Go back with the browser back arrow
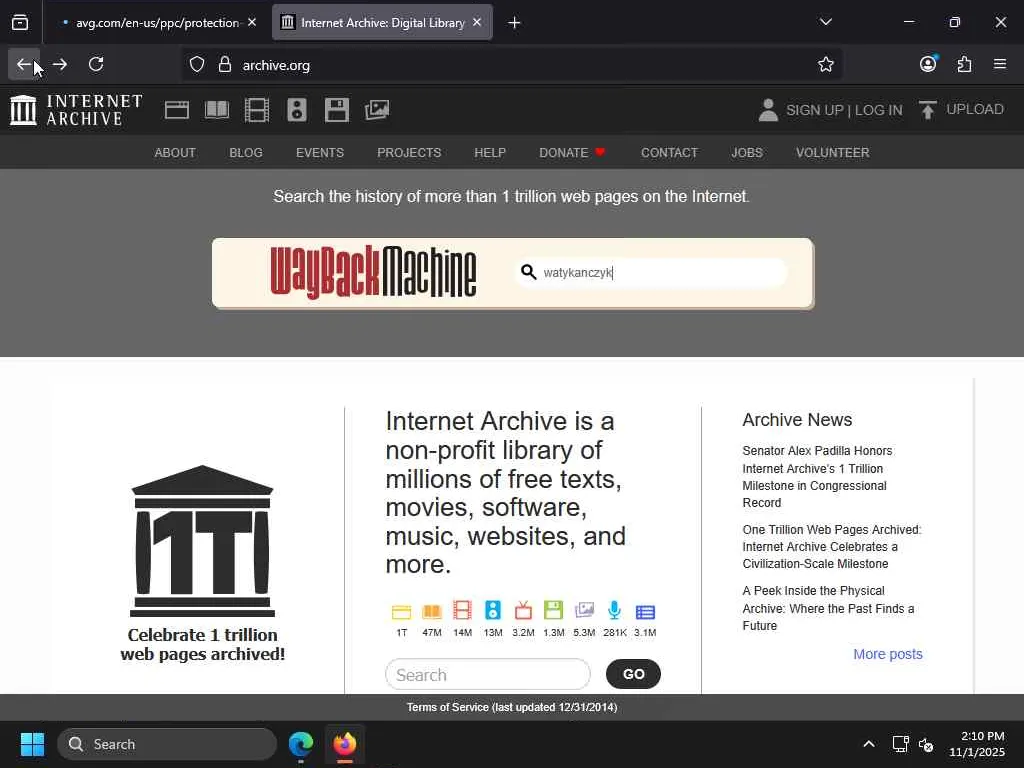Screen dimensions: 1024x768 point(24,64)
